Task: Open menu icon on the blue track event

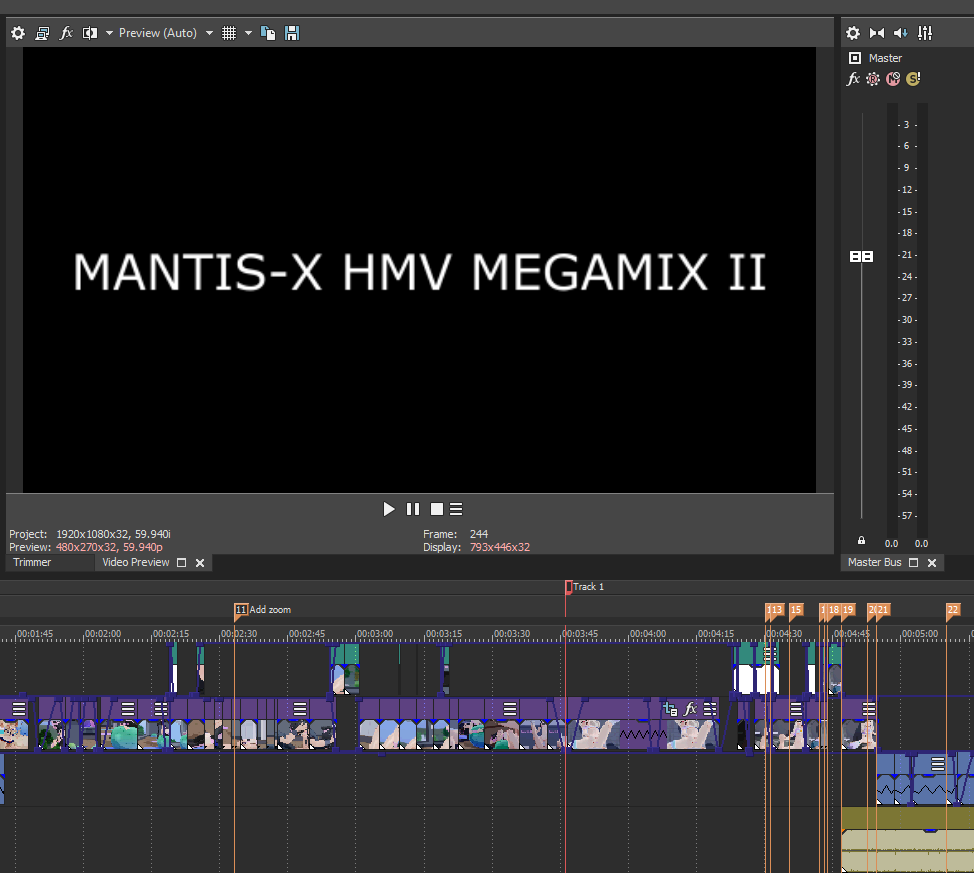Action: point(938,764)
